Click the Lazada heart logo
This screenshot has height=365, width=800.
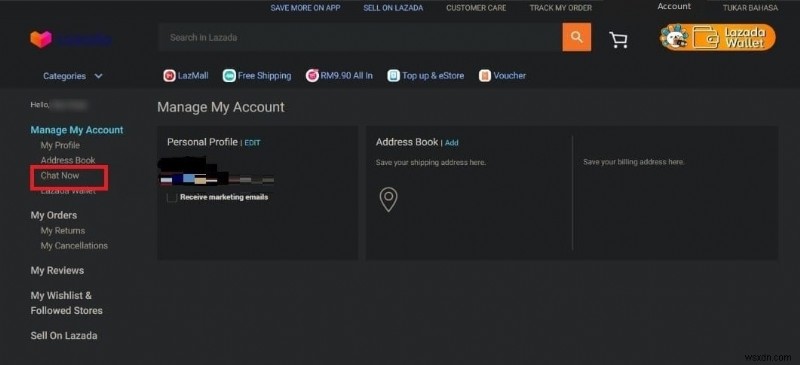tap(41, 39)
